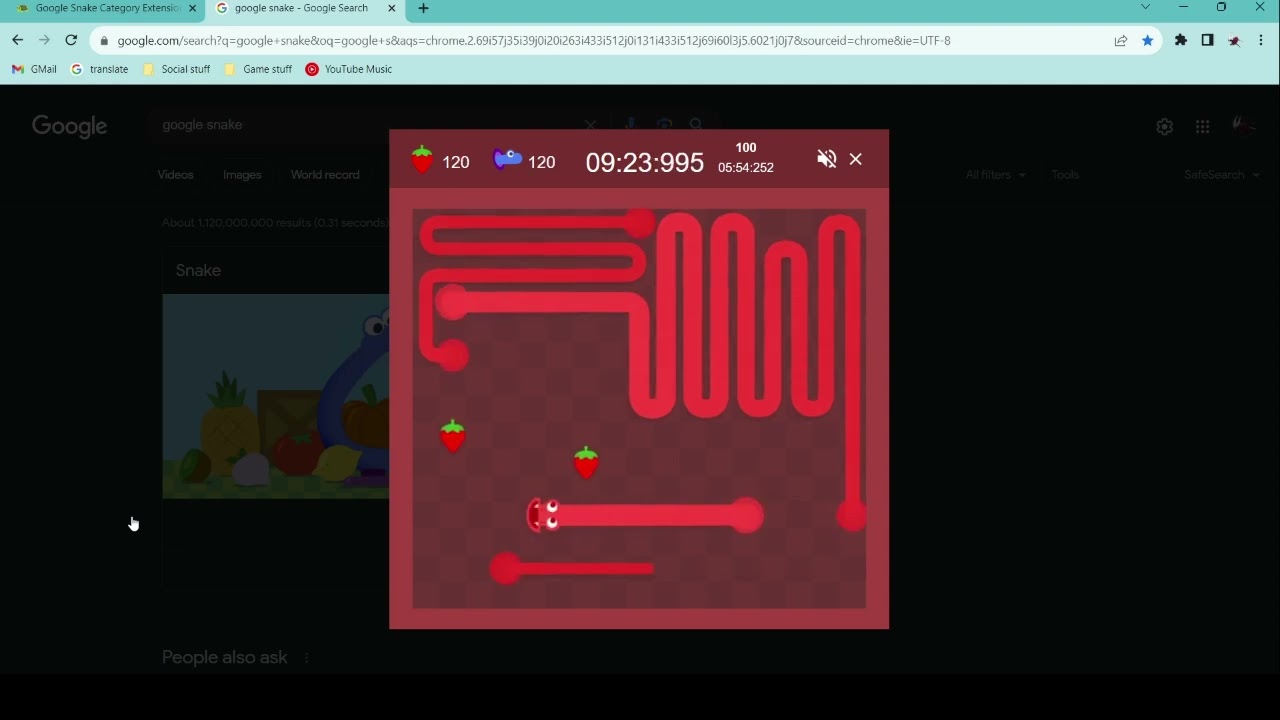1280x720 pixels.
Task: View site information lock icon
Action: tap(104, 41)
